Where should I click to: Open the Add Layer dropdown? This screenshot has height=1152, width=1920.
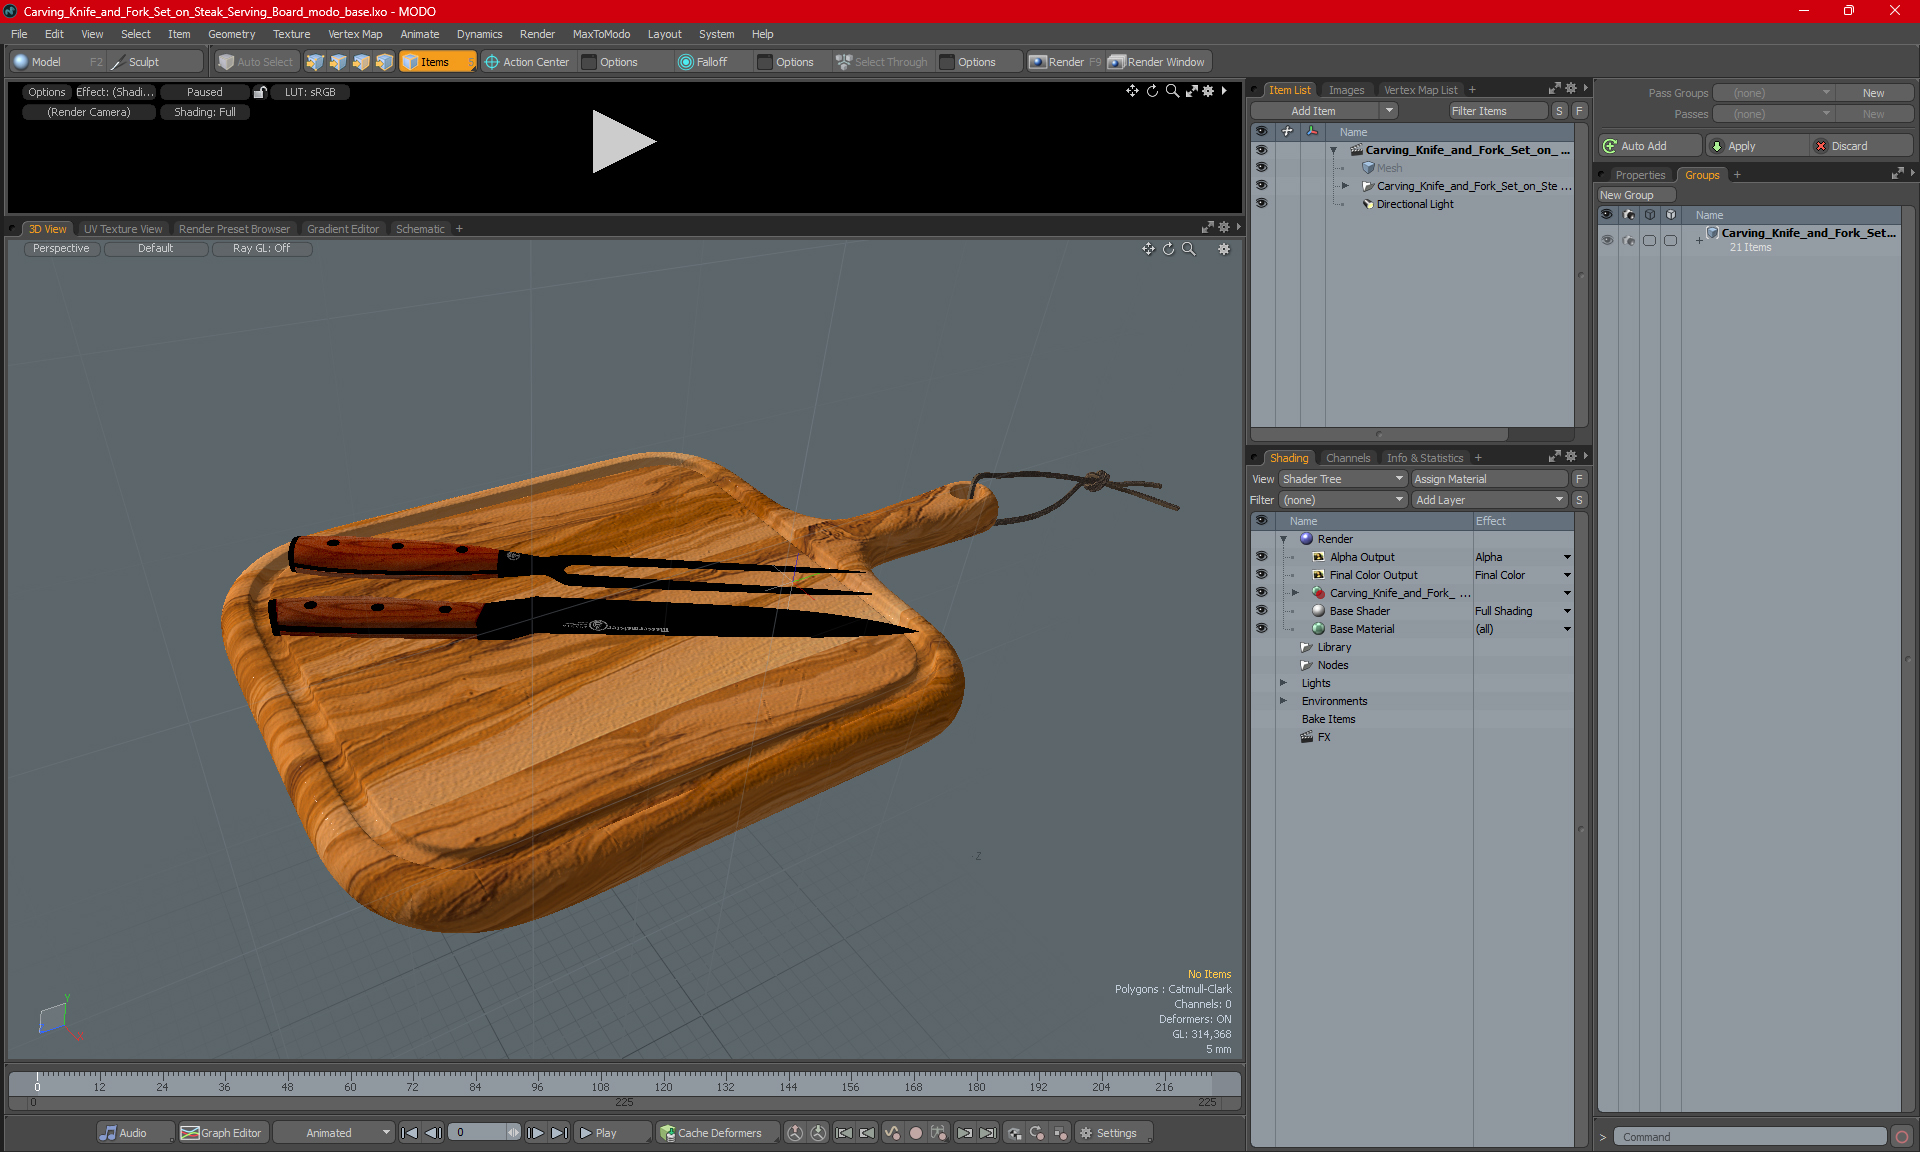1489,500
